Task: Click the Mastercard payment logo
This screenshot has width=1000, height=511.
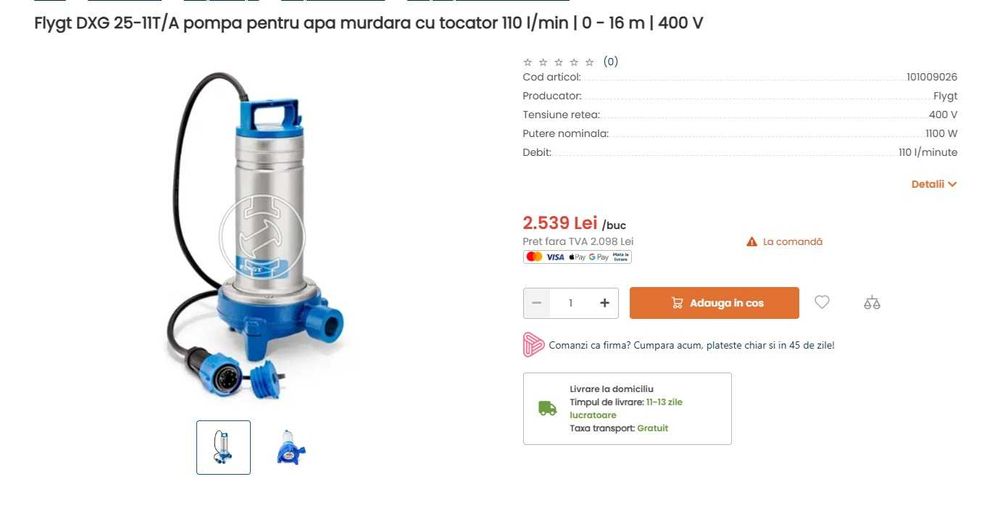Action: pos(534,256)
